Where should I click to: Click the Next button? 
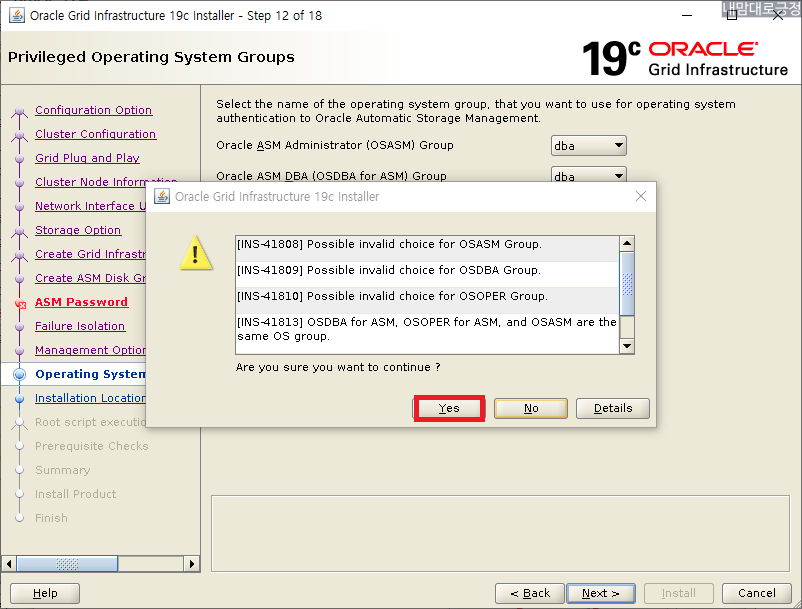601,593
